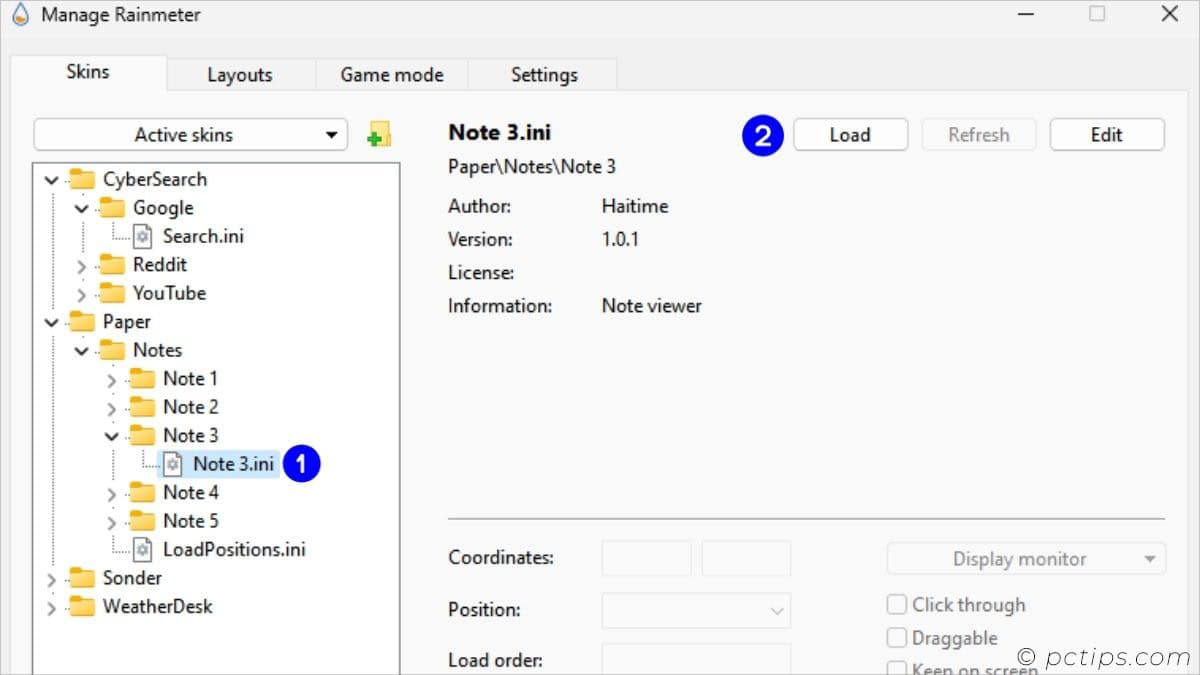This screenshot has width=1200, height=675.
Task: Go to the Game mode tab
Action: pos(392,75)
